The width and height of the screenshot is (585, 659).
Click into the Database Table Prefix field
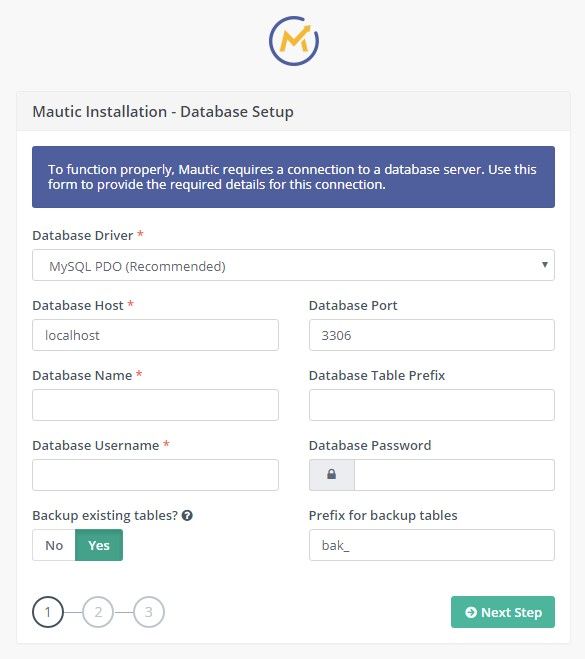(432, 405)
